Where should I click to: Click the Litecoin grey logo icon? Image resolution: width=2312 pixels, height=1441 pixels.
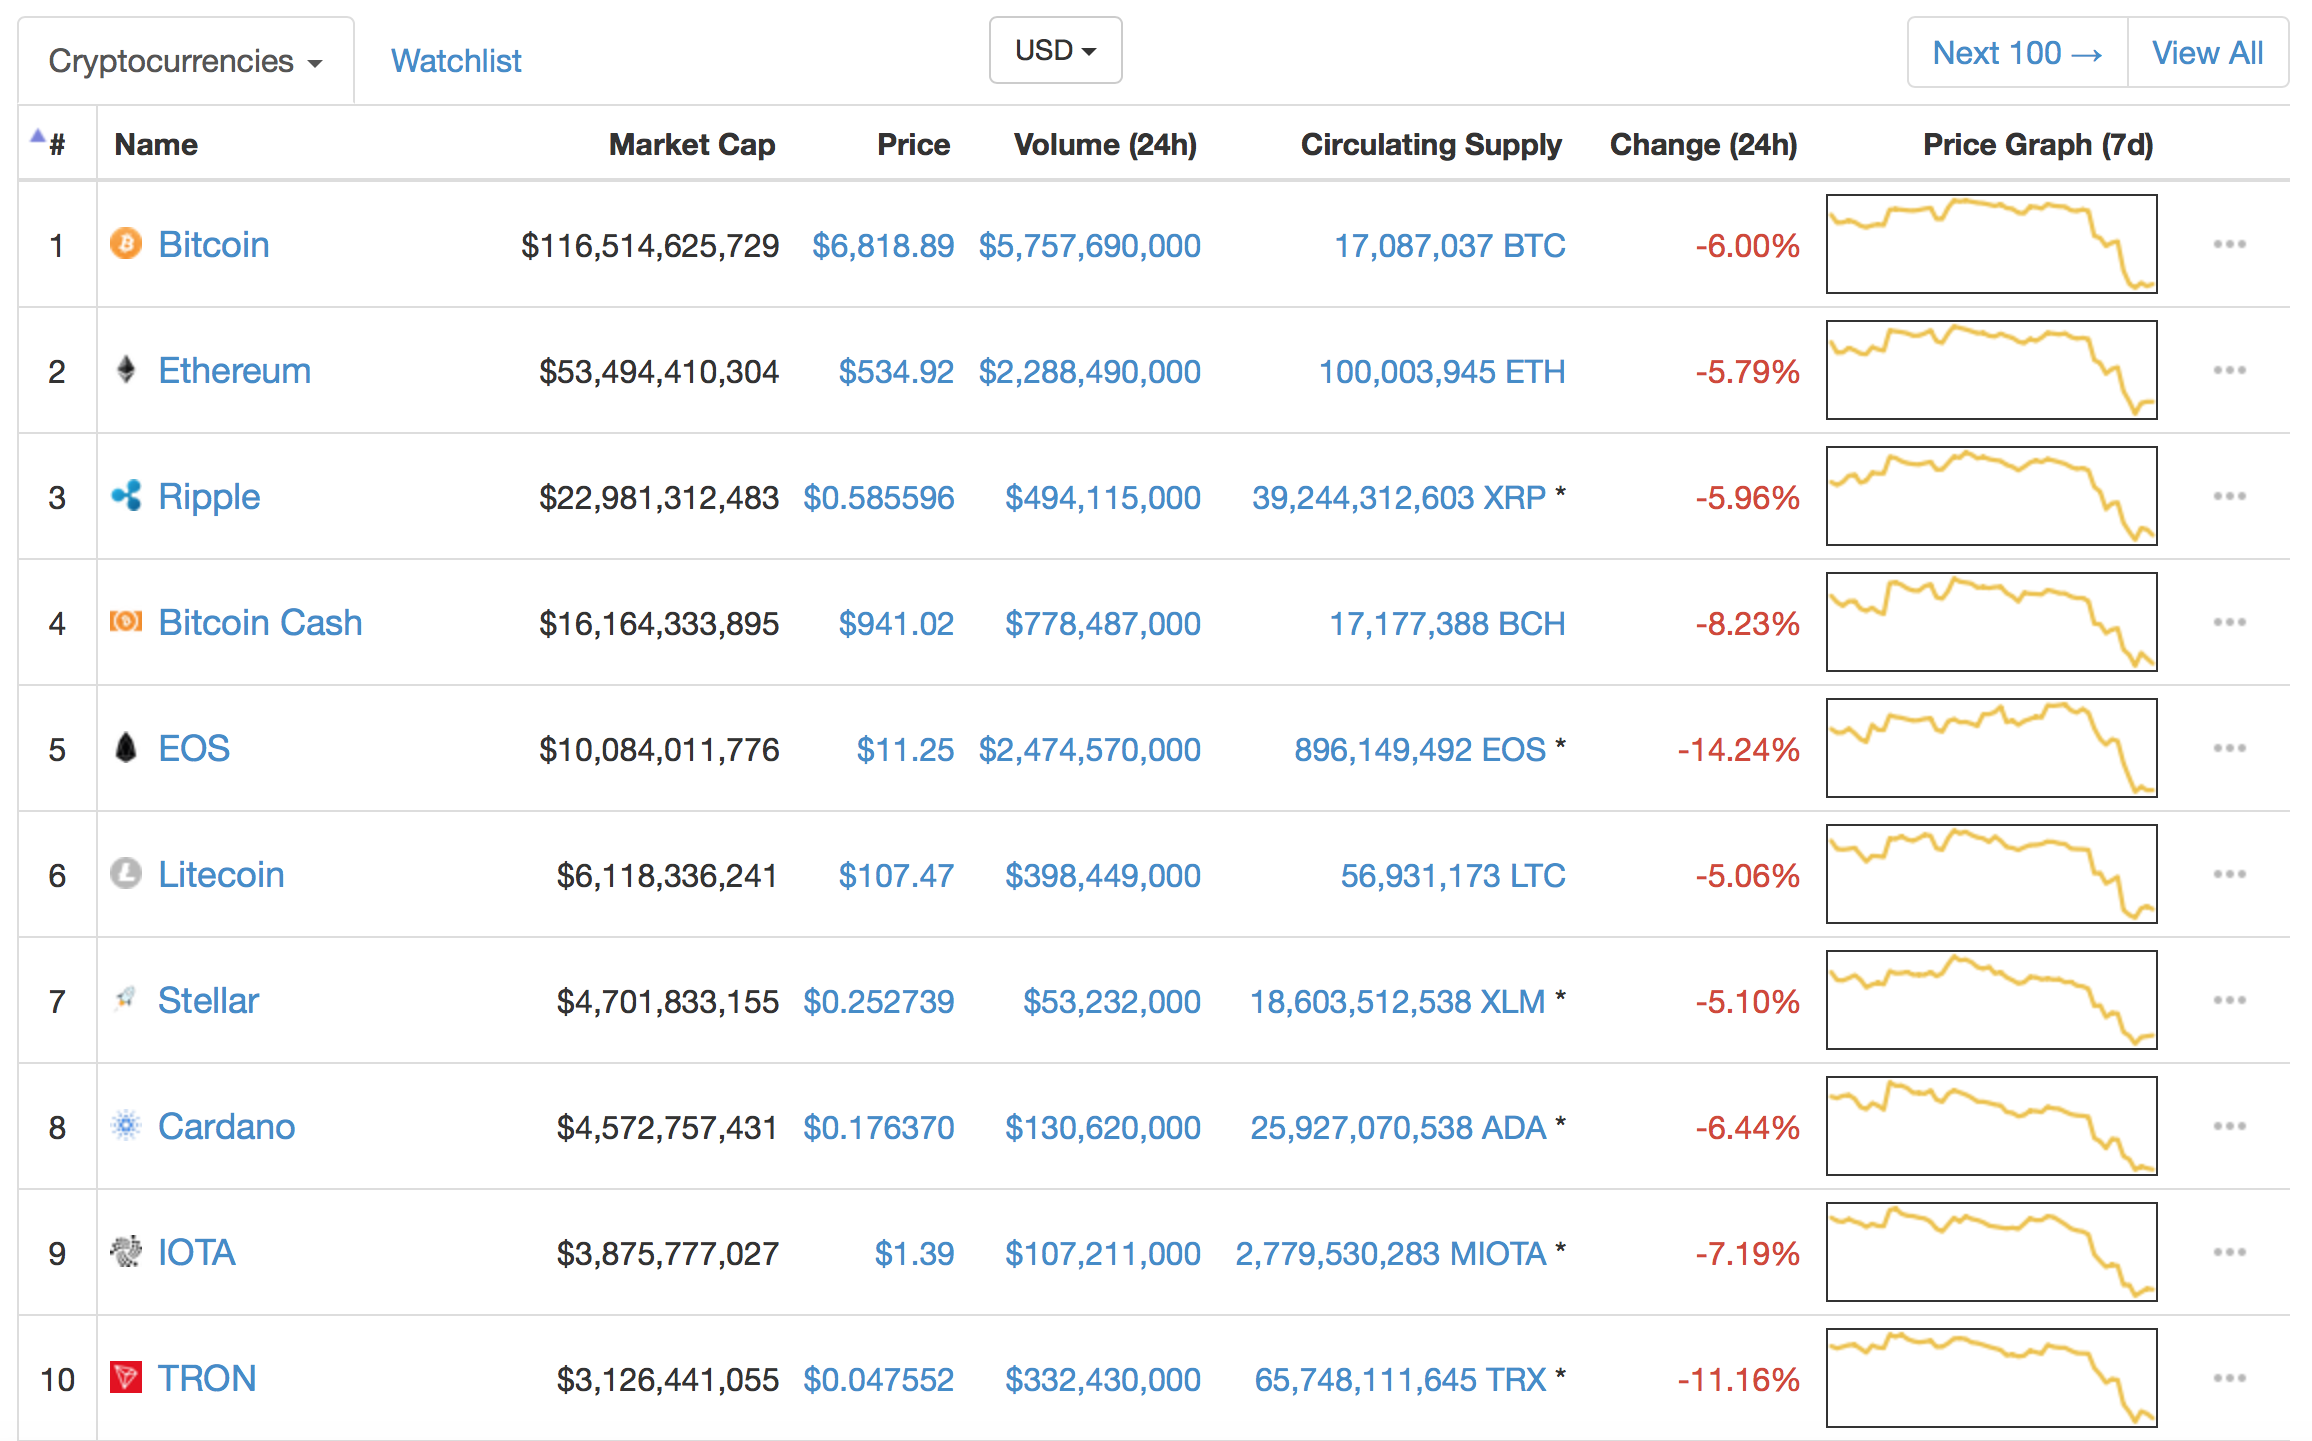pos(125,874)
